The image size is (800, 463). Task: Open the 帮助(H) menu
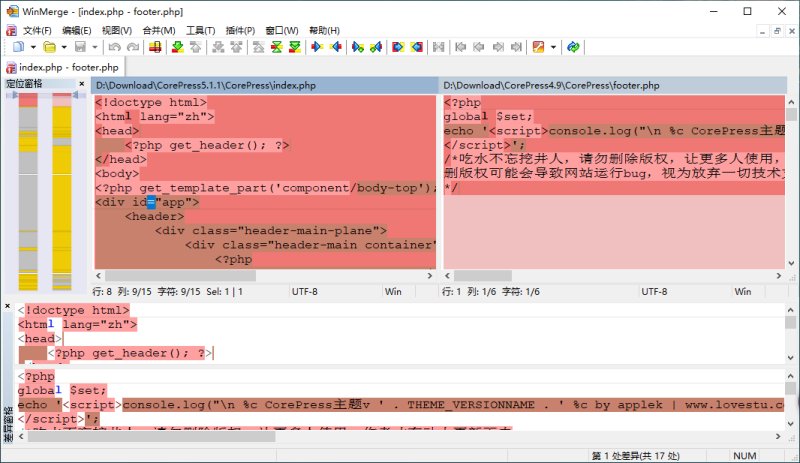click(324, 31)
